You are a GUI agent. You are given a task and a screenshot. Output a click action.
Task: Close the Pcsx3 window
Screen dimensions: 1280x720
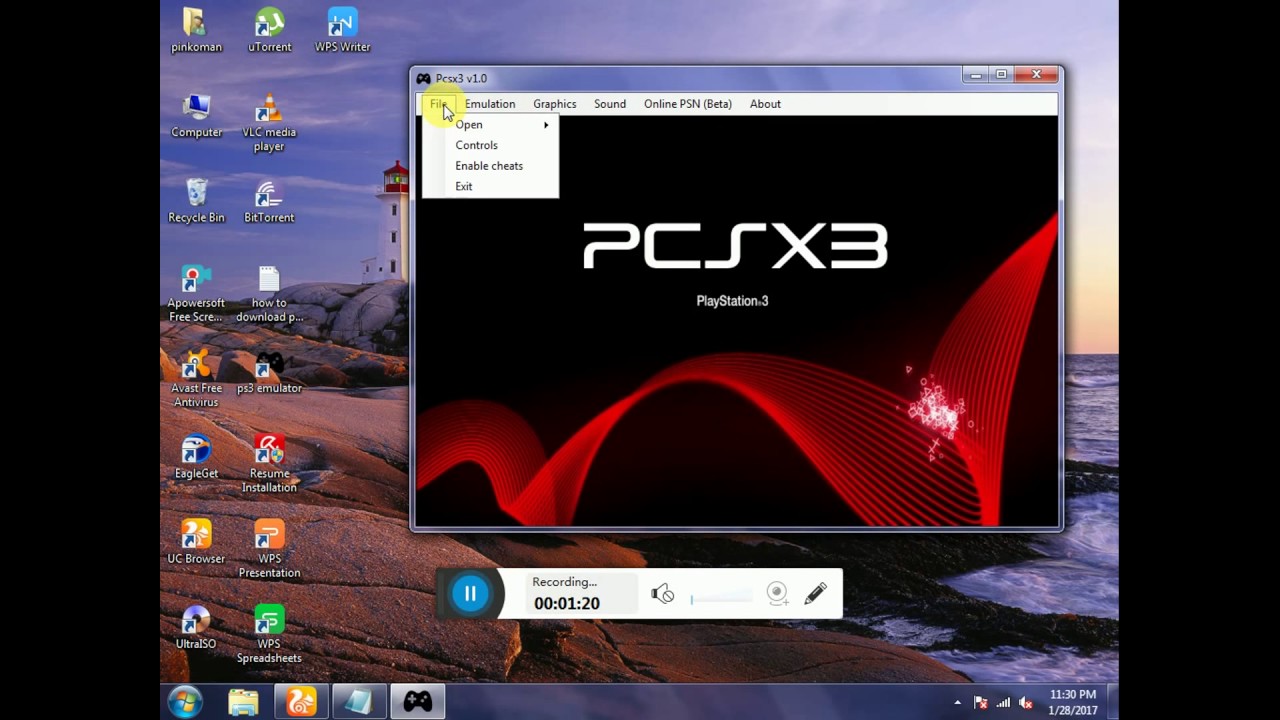(1036, 75)
